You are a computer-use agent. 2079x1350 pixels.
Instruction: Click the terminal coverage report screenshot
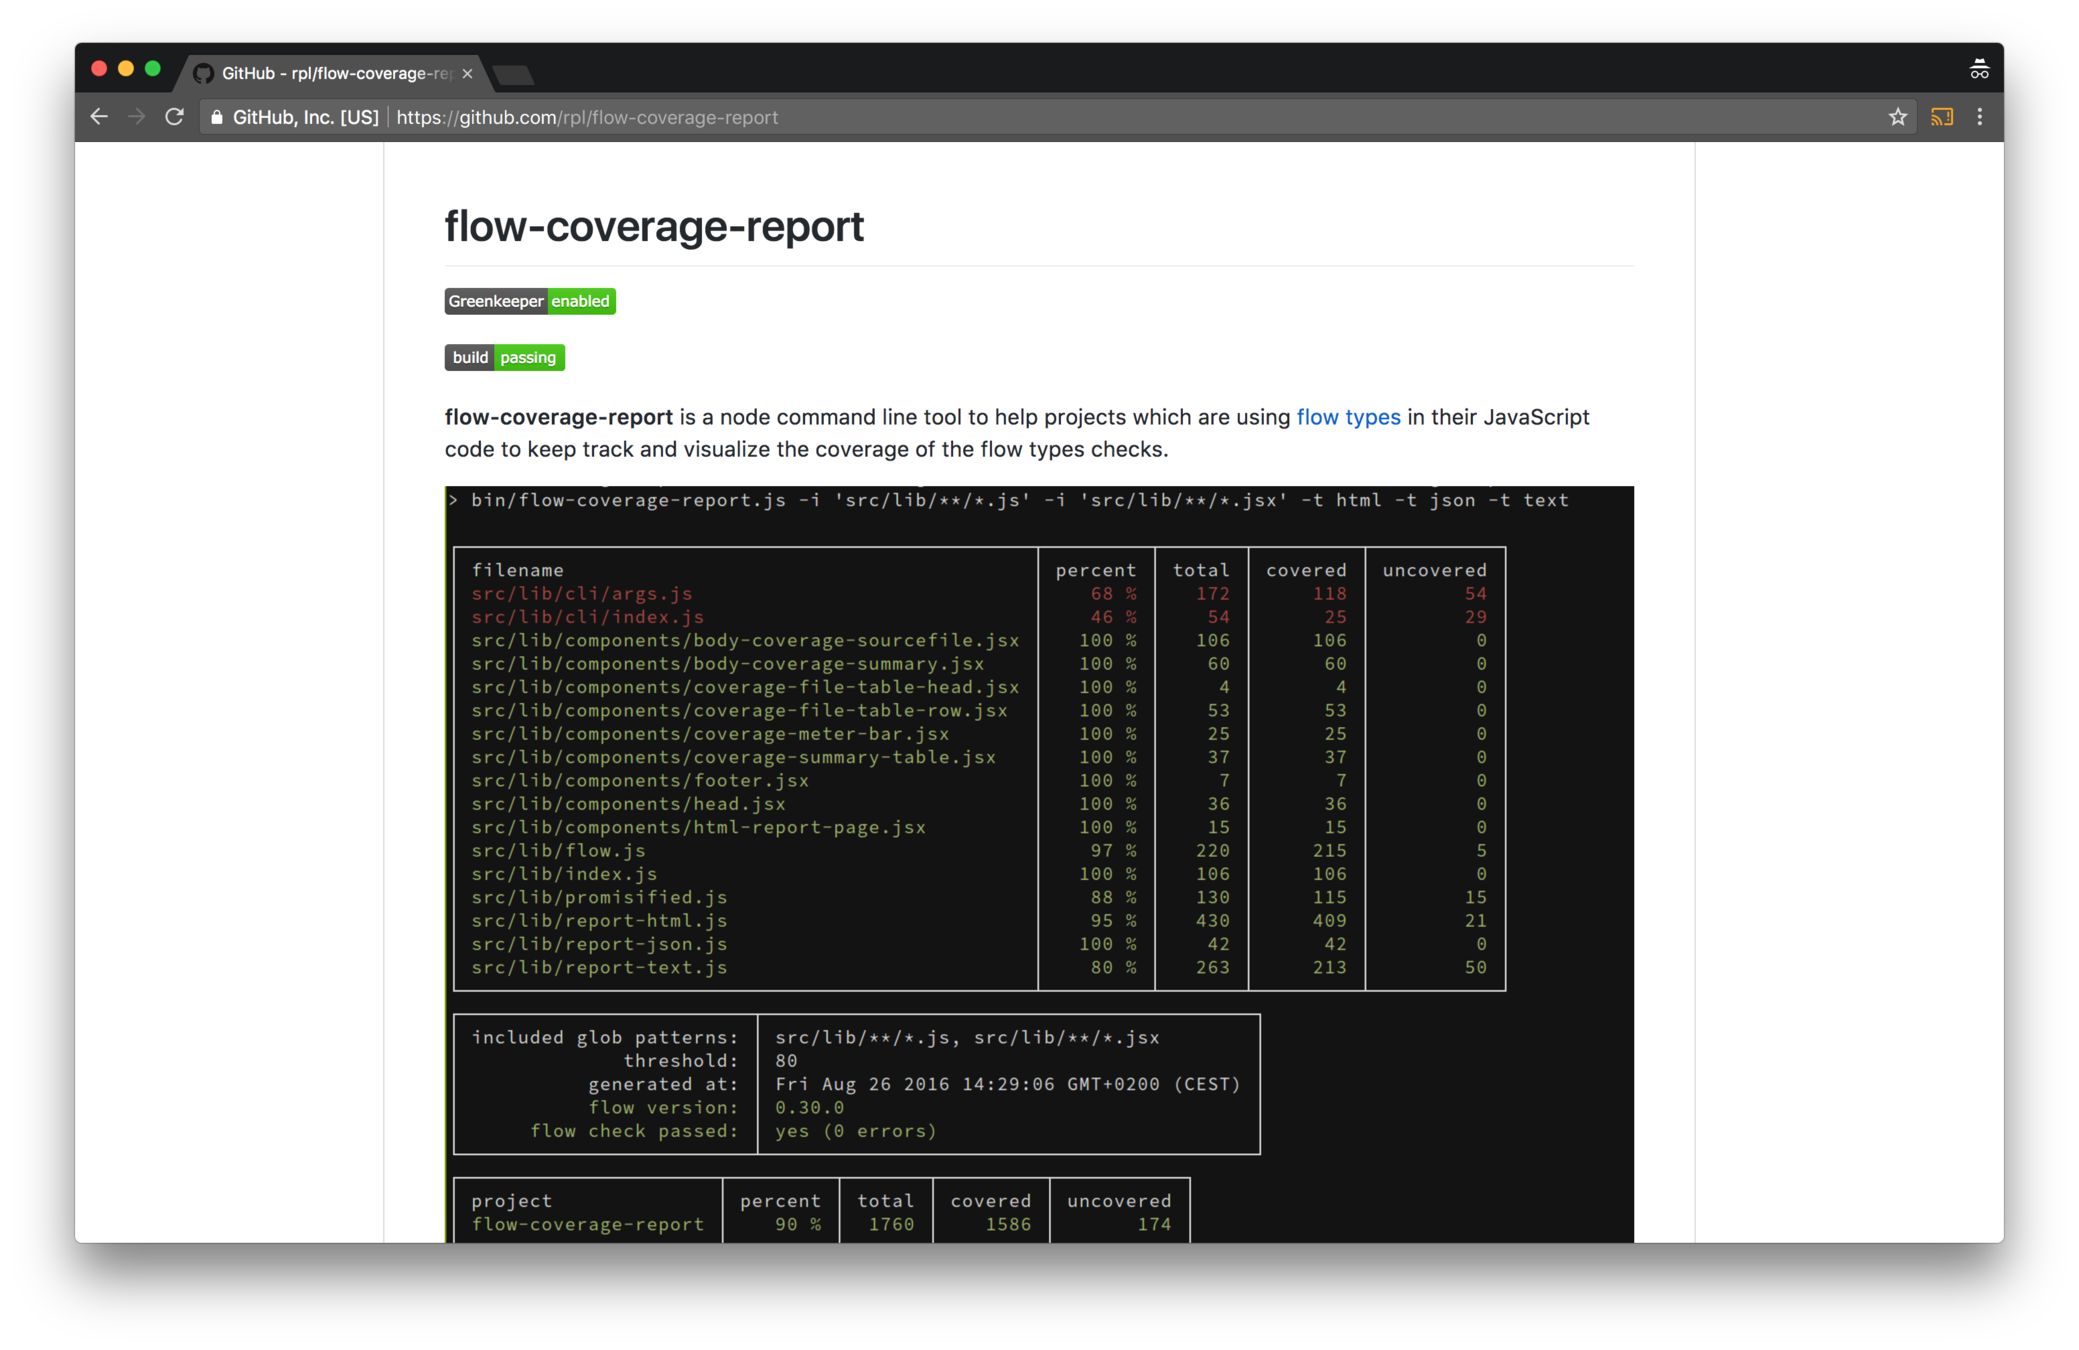[x=1038, y=860]
